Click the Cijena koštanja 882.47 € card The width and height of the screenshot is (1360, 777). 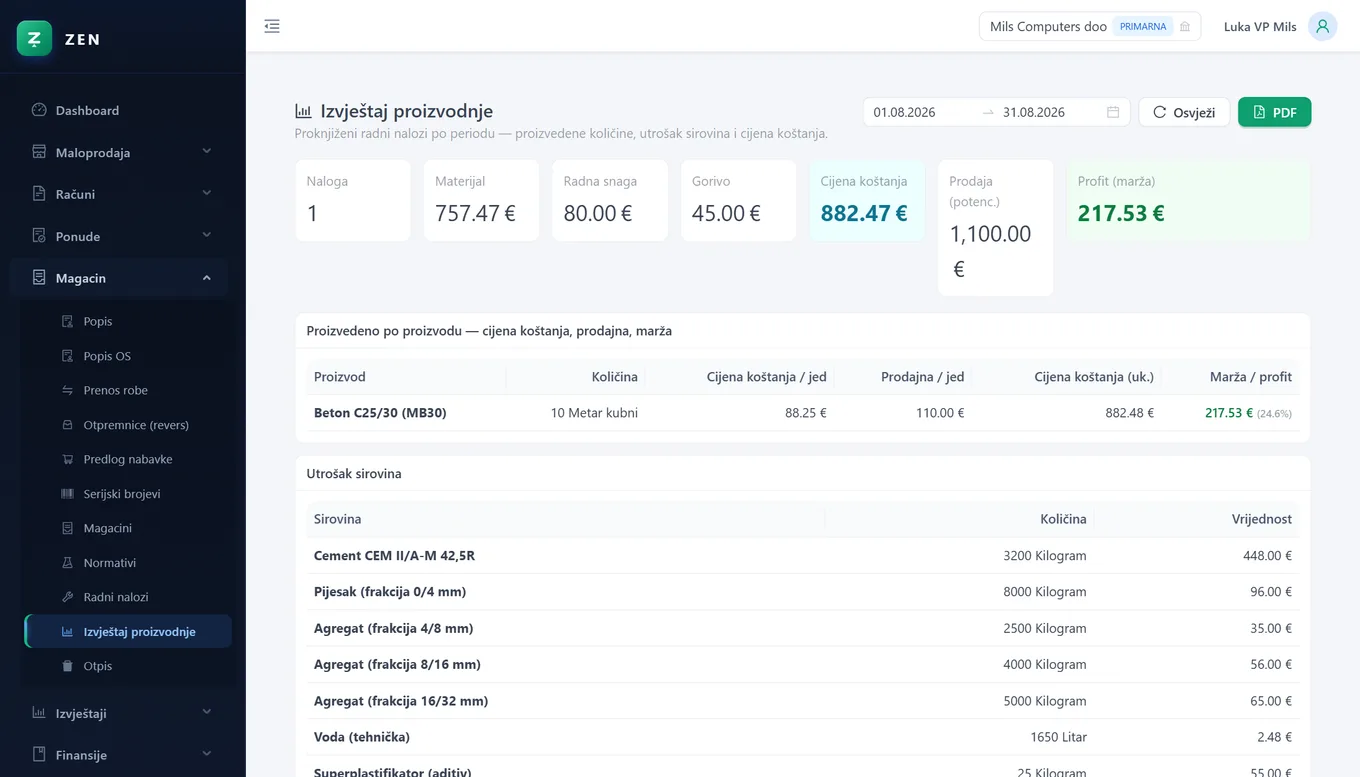click(x=867, y=201)
